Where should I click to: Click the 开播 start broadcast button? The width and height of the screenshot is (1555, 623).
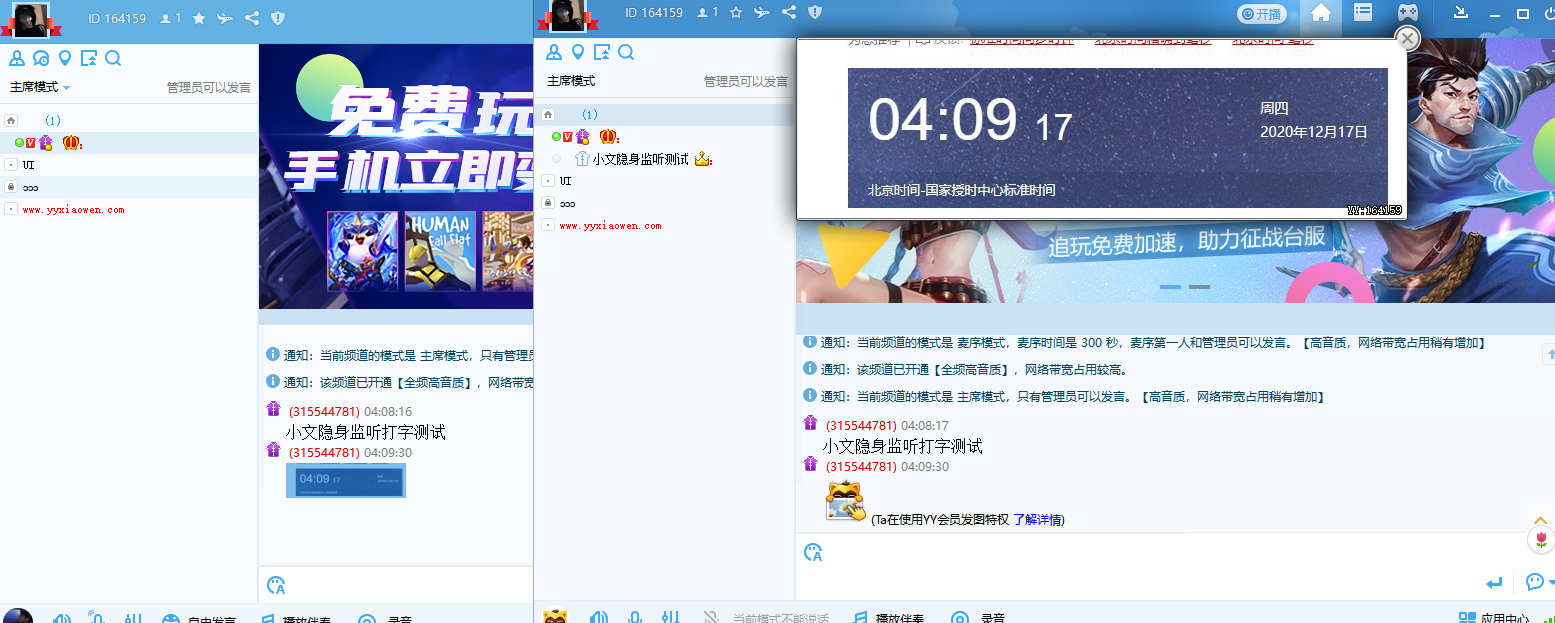(x=1262, y=14)
